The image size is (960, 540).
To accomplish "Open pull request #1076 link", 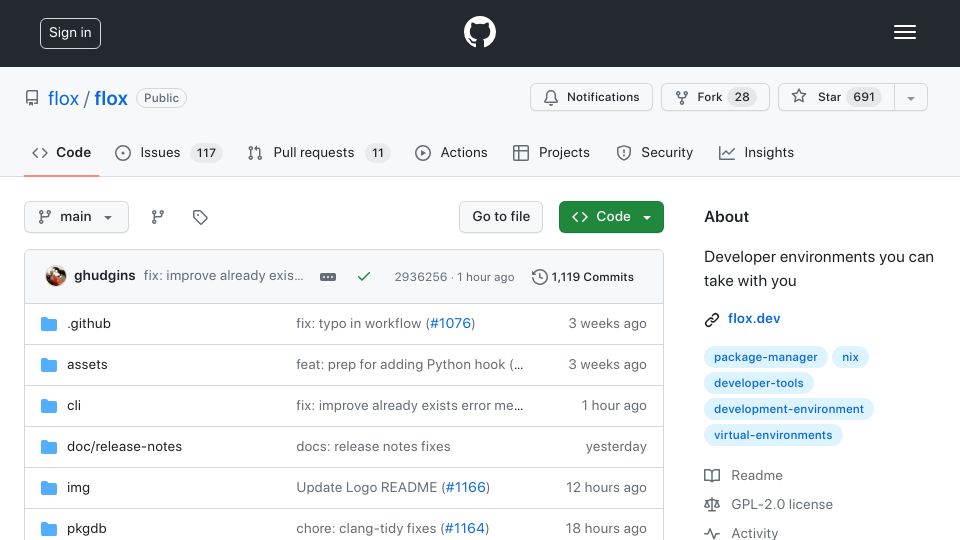I will [x=451, y=323].
